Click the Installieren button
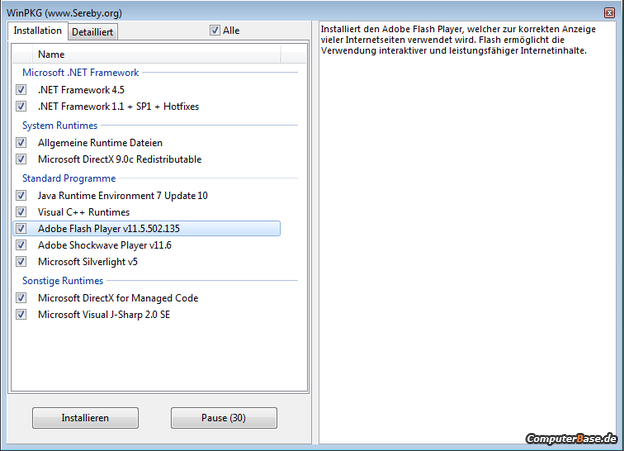Viewport: 624px width, 451px height. (x=85, y=418)
